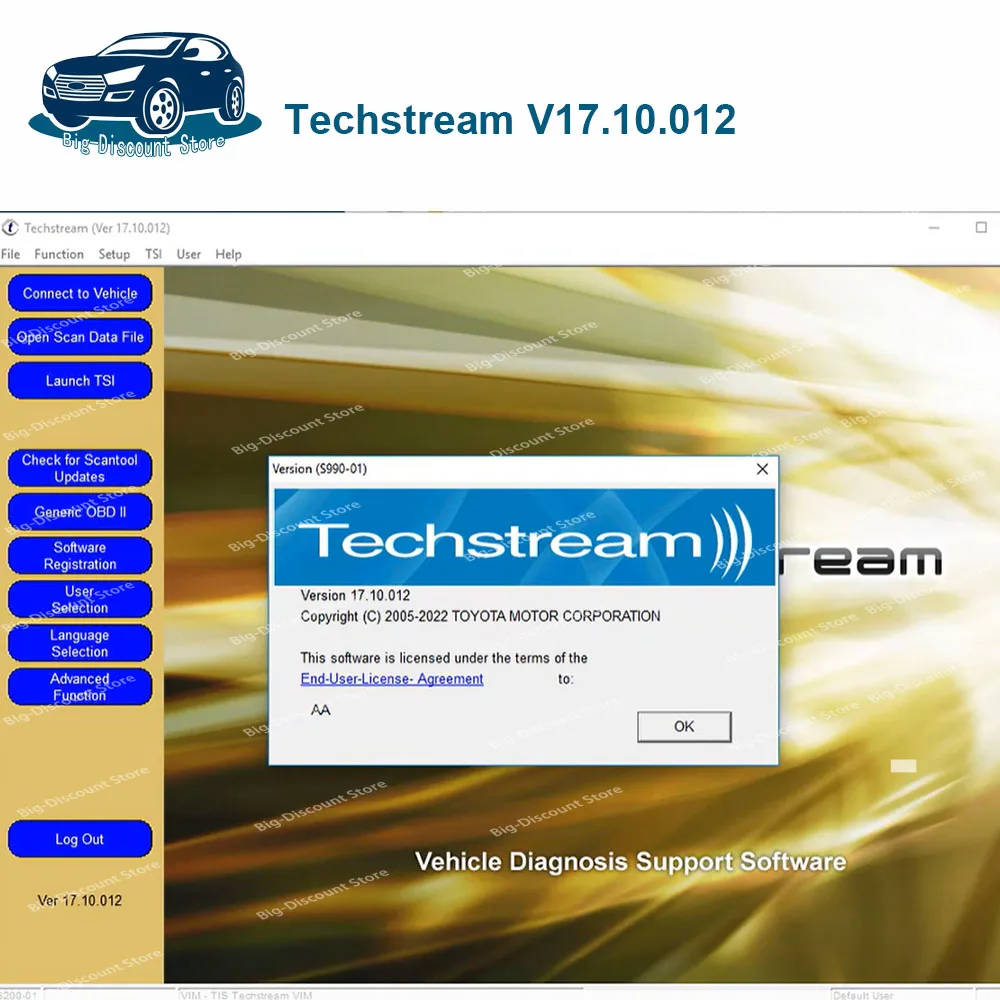Confirm the Version dialog with OK
Viewport: 1000px width, 1000px height.
tap(684, 726)
